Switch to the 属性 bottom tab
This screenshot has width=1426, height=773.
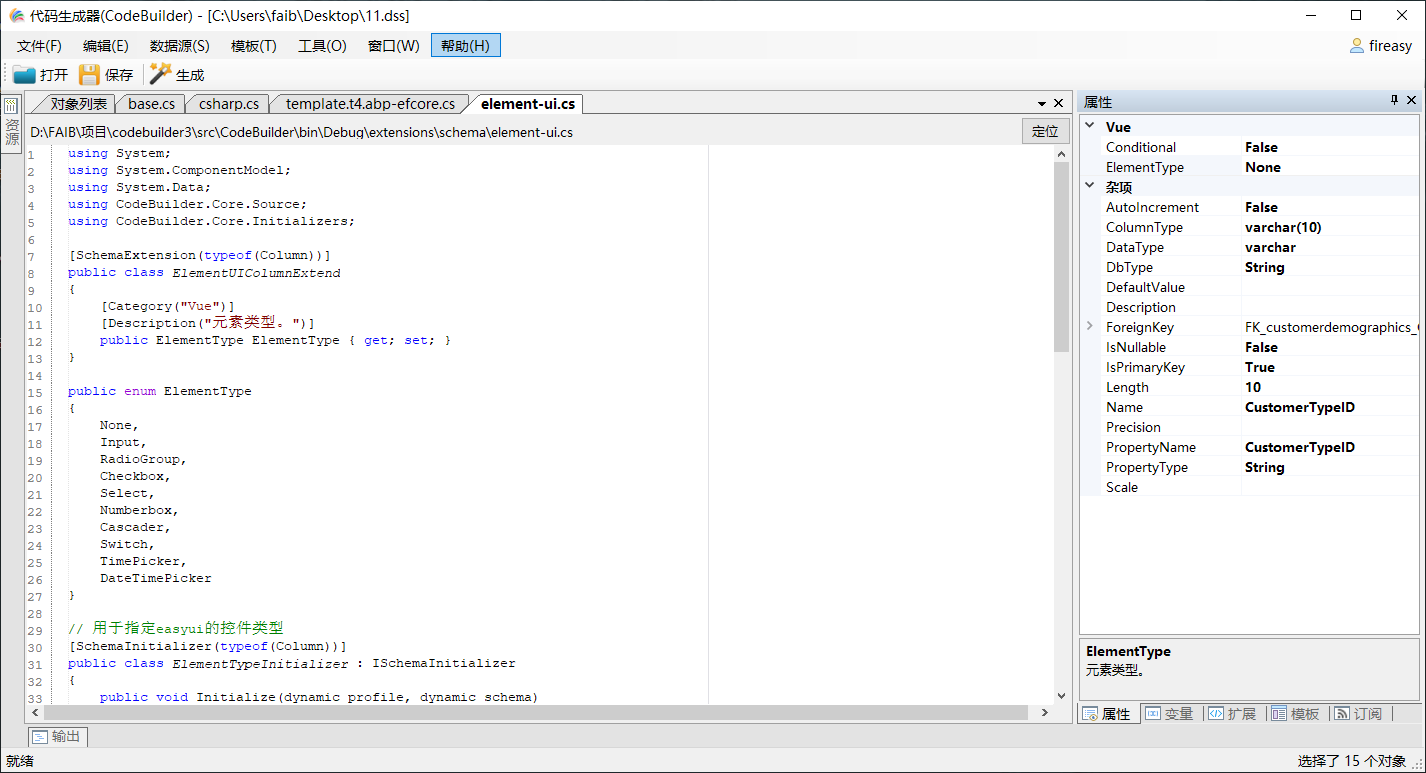tap(1109, 713)
